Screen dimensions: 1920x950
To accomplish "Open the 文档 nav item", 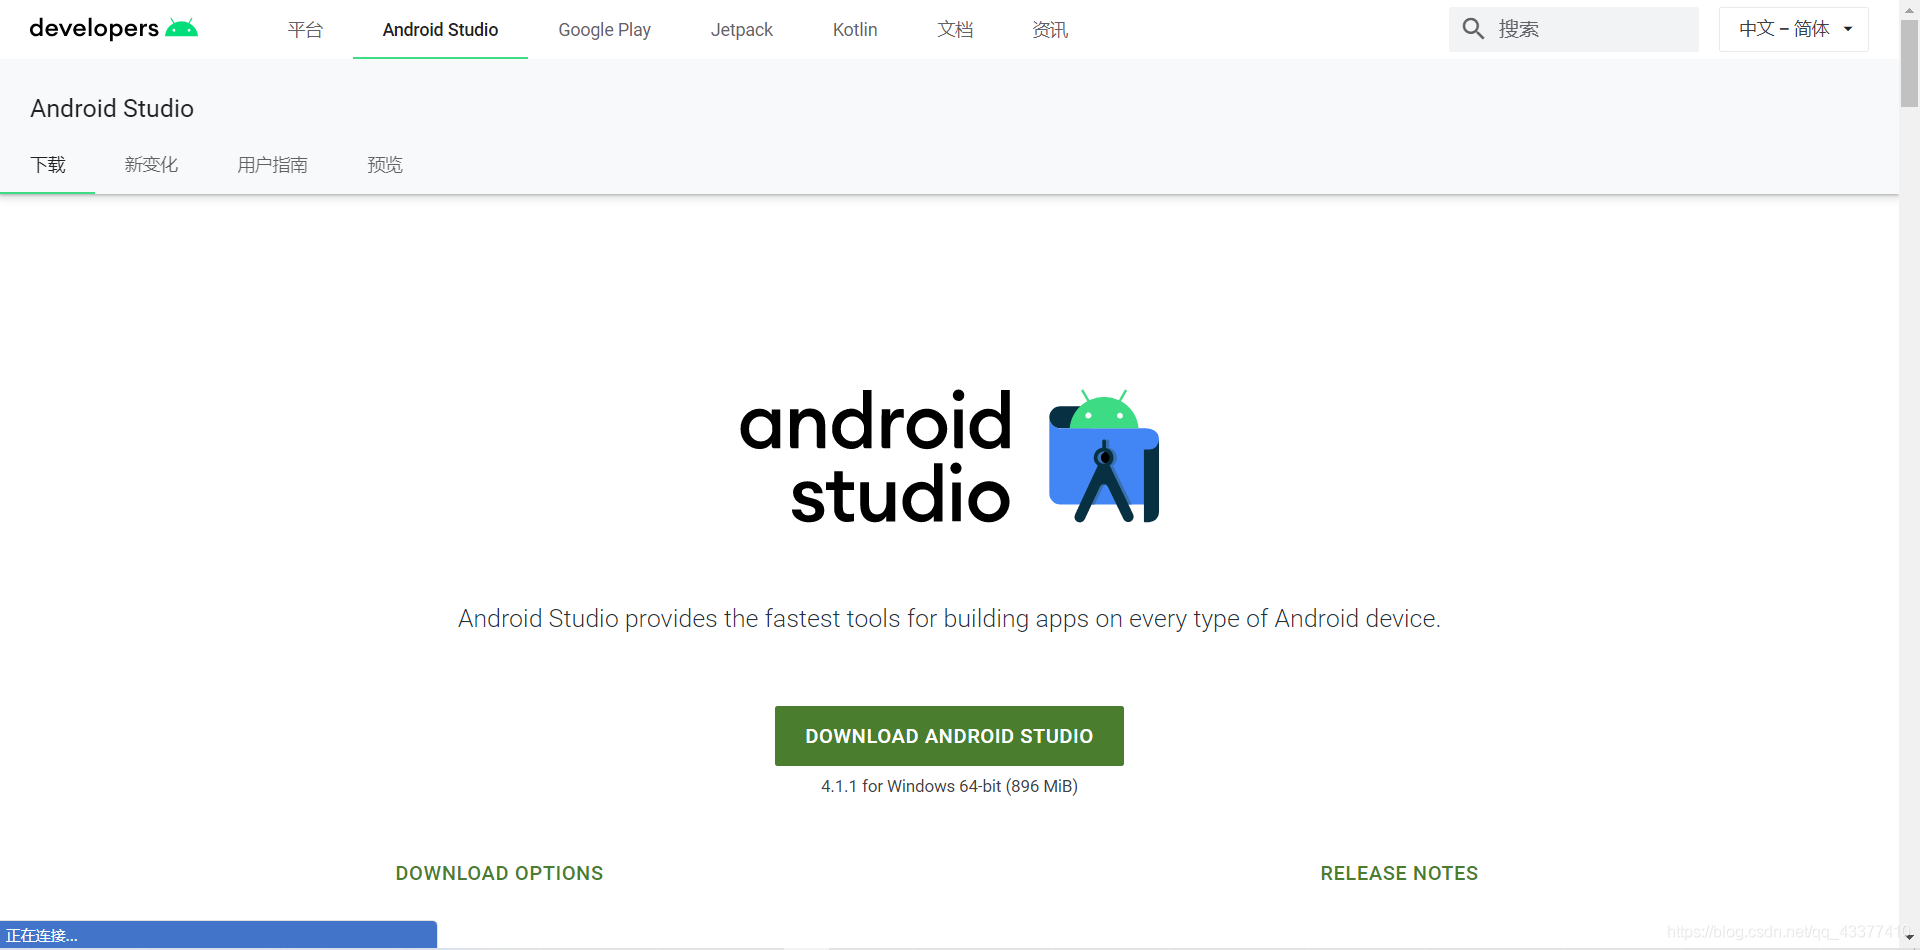I will (x=955, y=30).
